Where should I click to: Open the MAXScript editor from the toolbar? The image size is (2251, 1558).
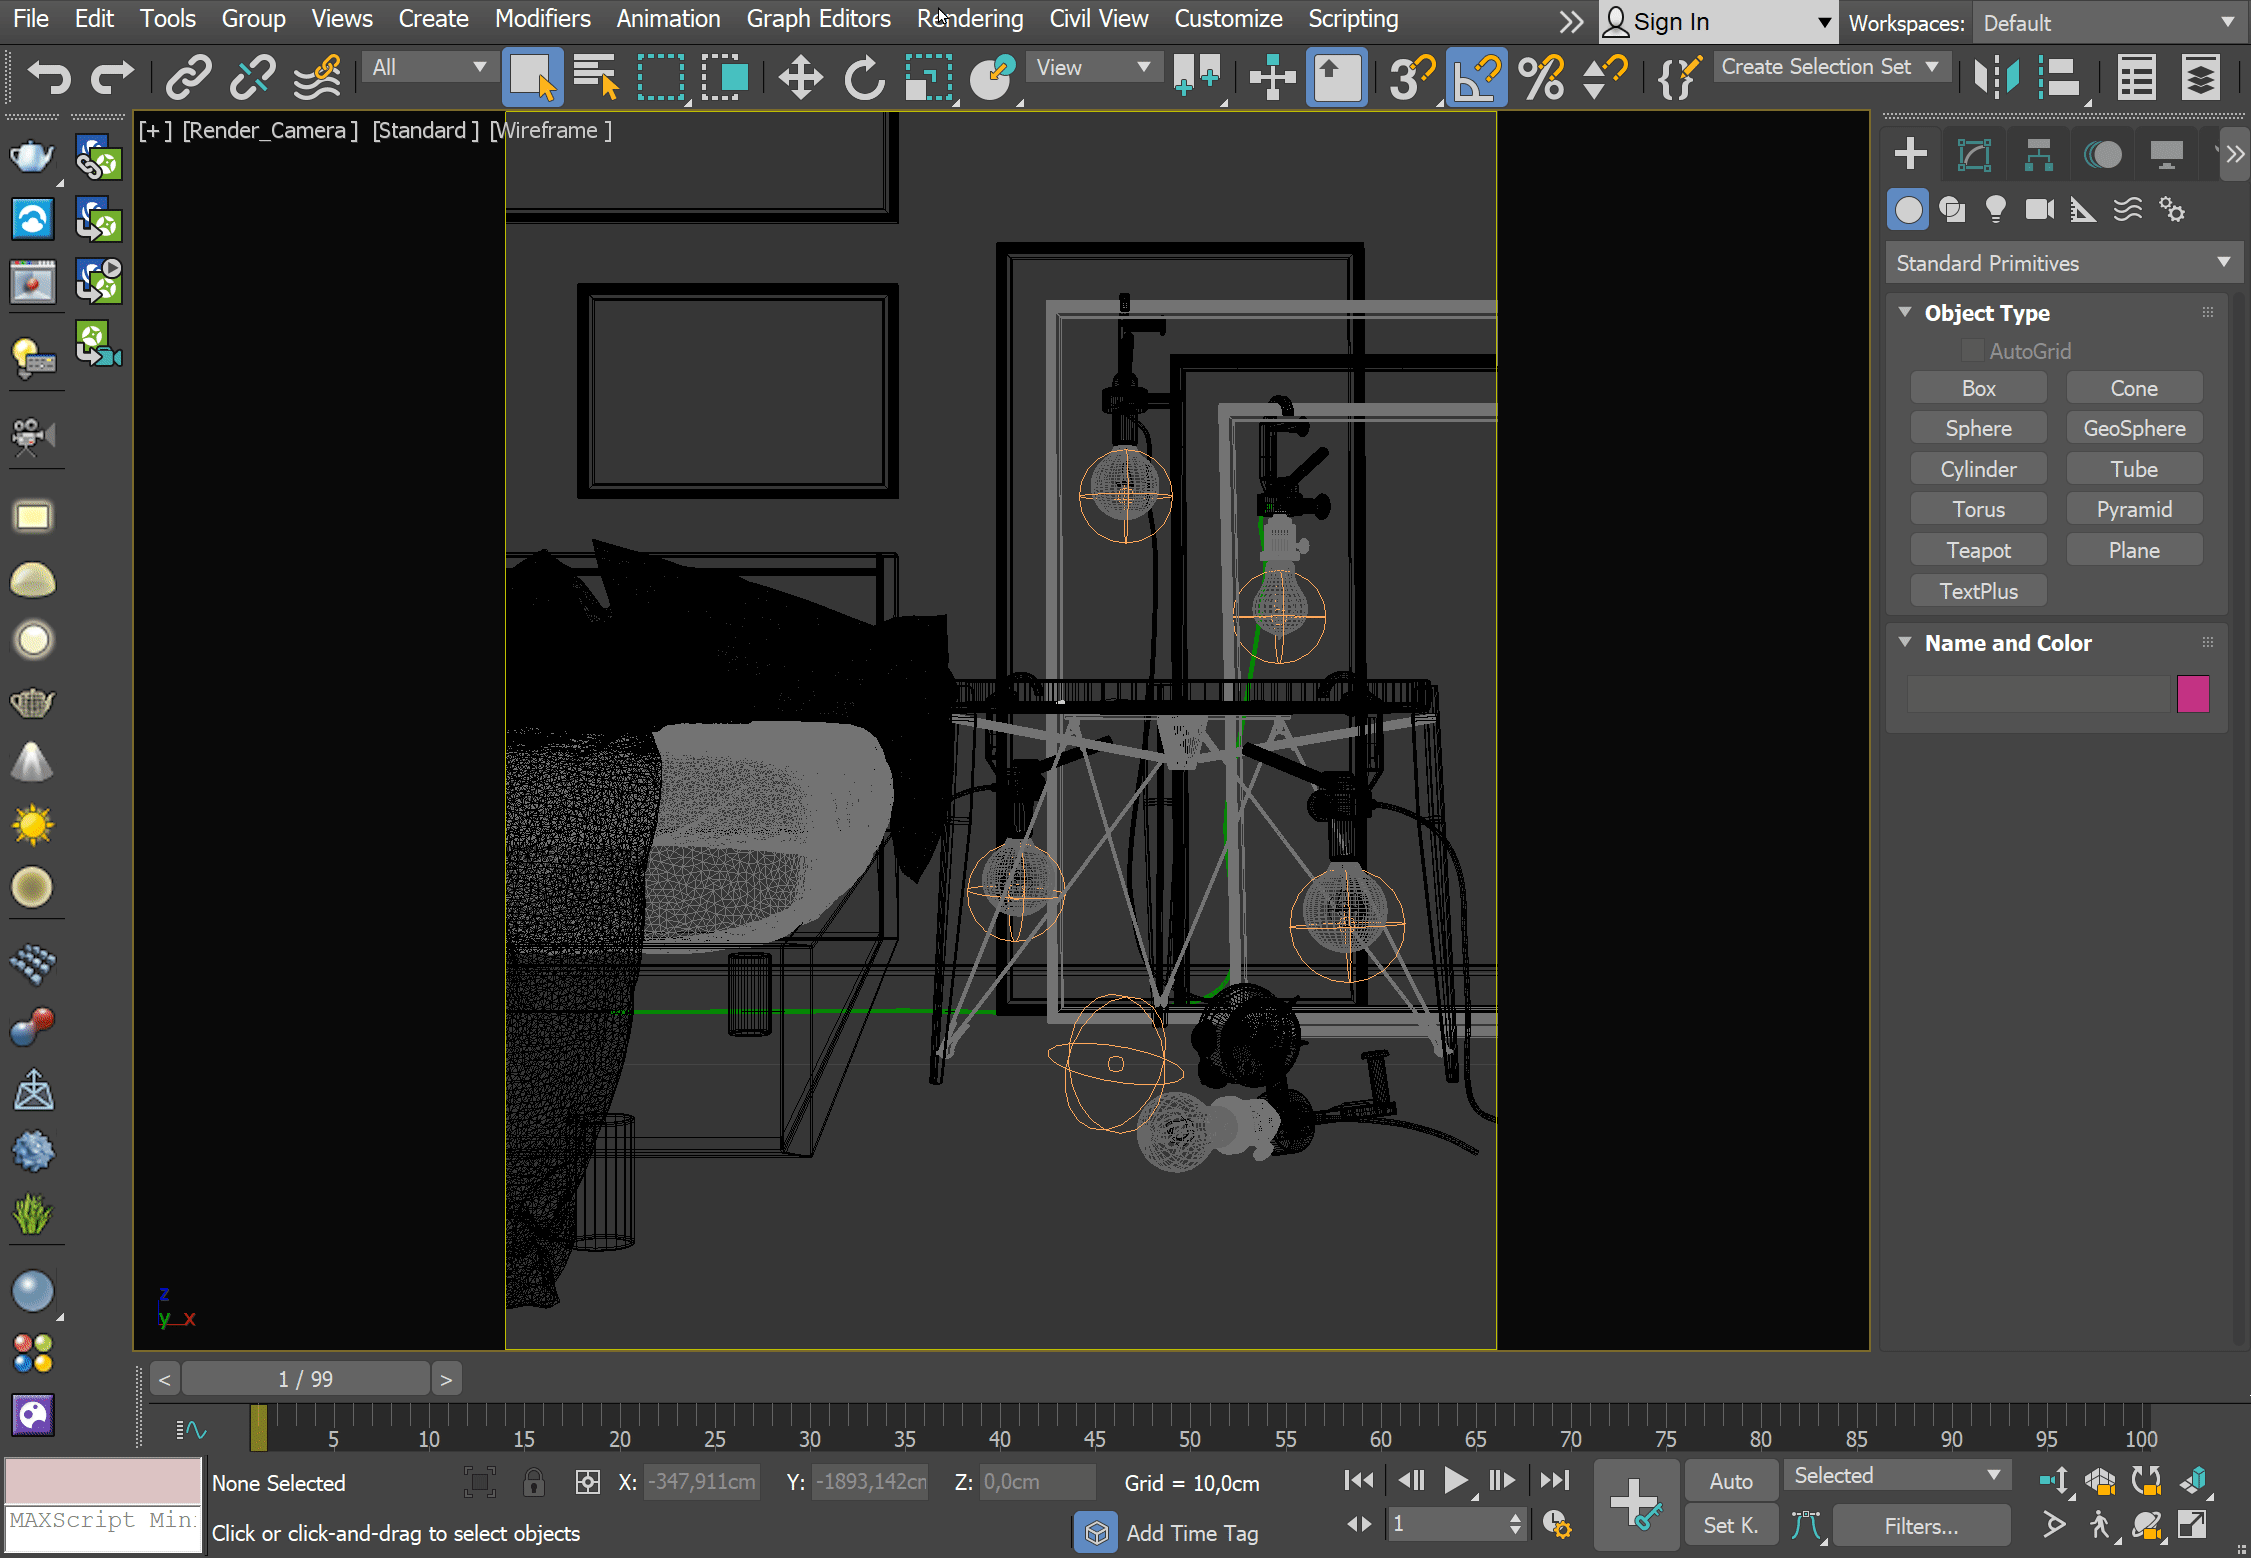(1678, 77)
